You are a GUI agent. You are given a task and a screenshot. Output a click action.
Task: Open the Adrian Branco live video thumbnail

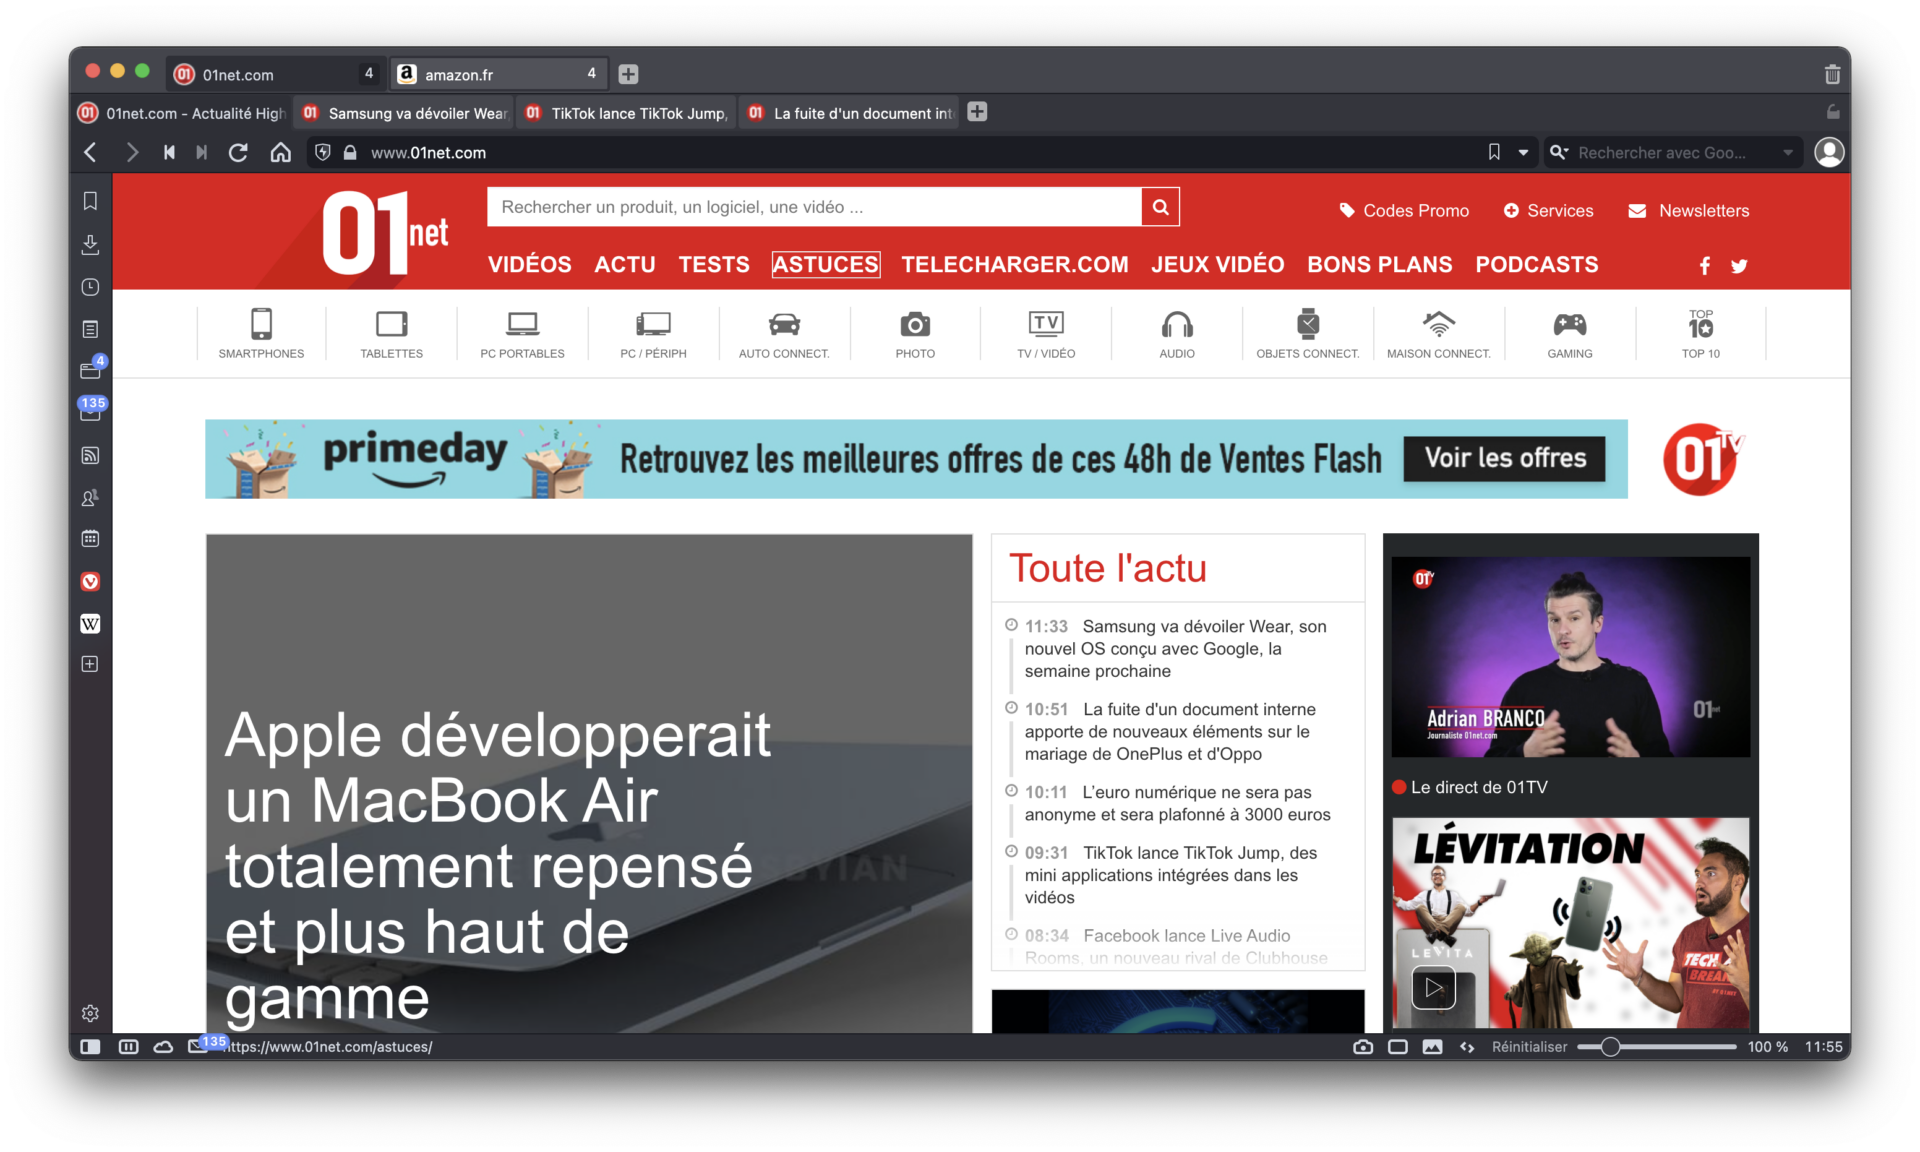tap(1571, 657)
